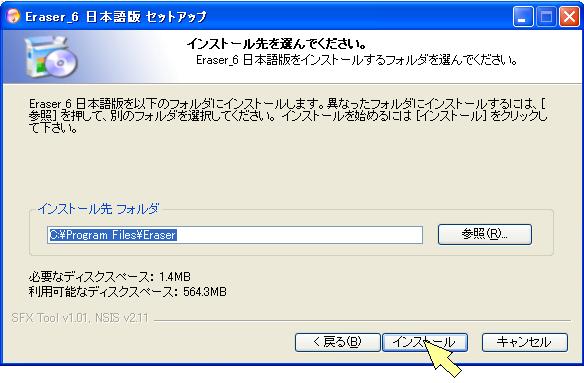584x383 pixels.
Task: Click the subtitle about choosing the install folder
Action: [357, 60]
